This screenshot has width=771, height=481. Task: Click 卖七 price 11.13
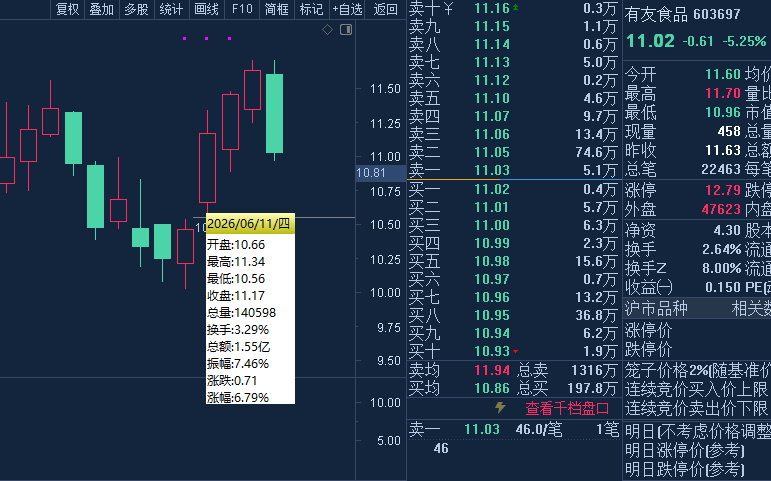pyautogui.click(x=492, y=62)
